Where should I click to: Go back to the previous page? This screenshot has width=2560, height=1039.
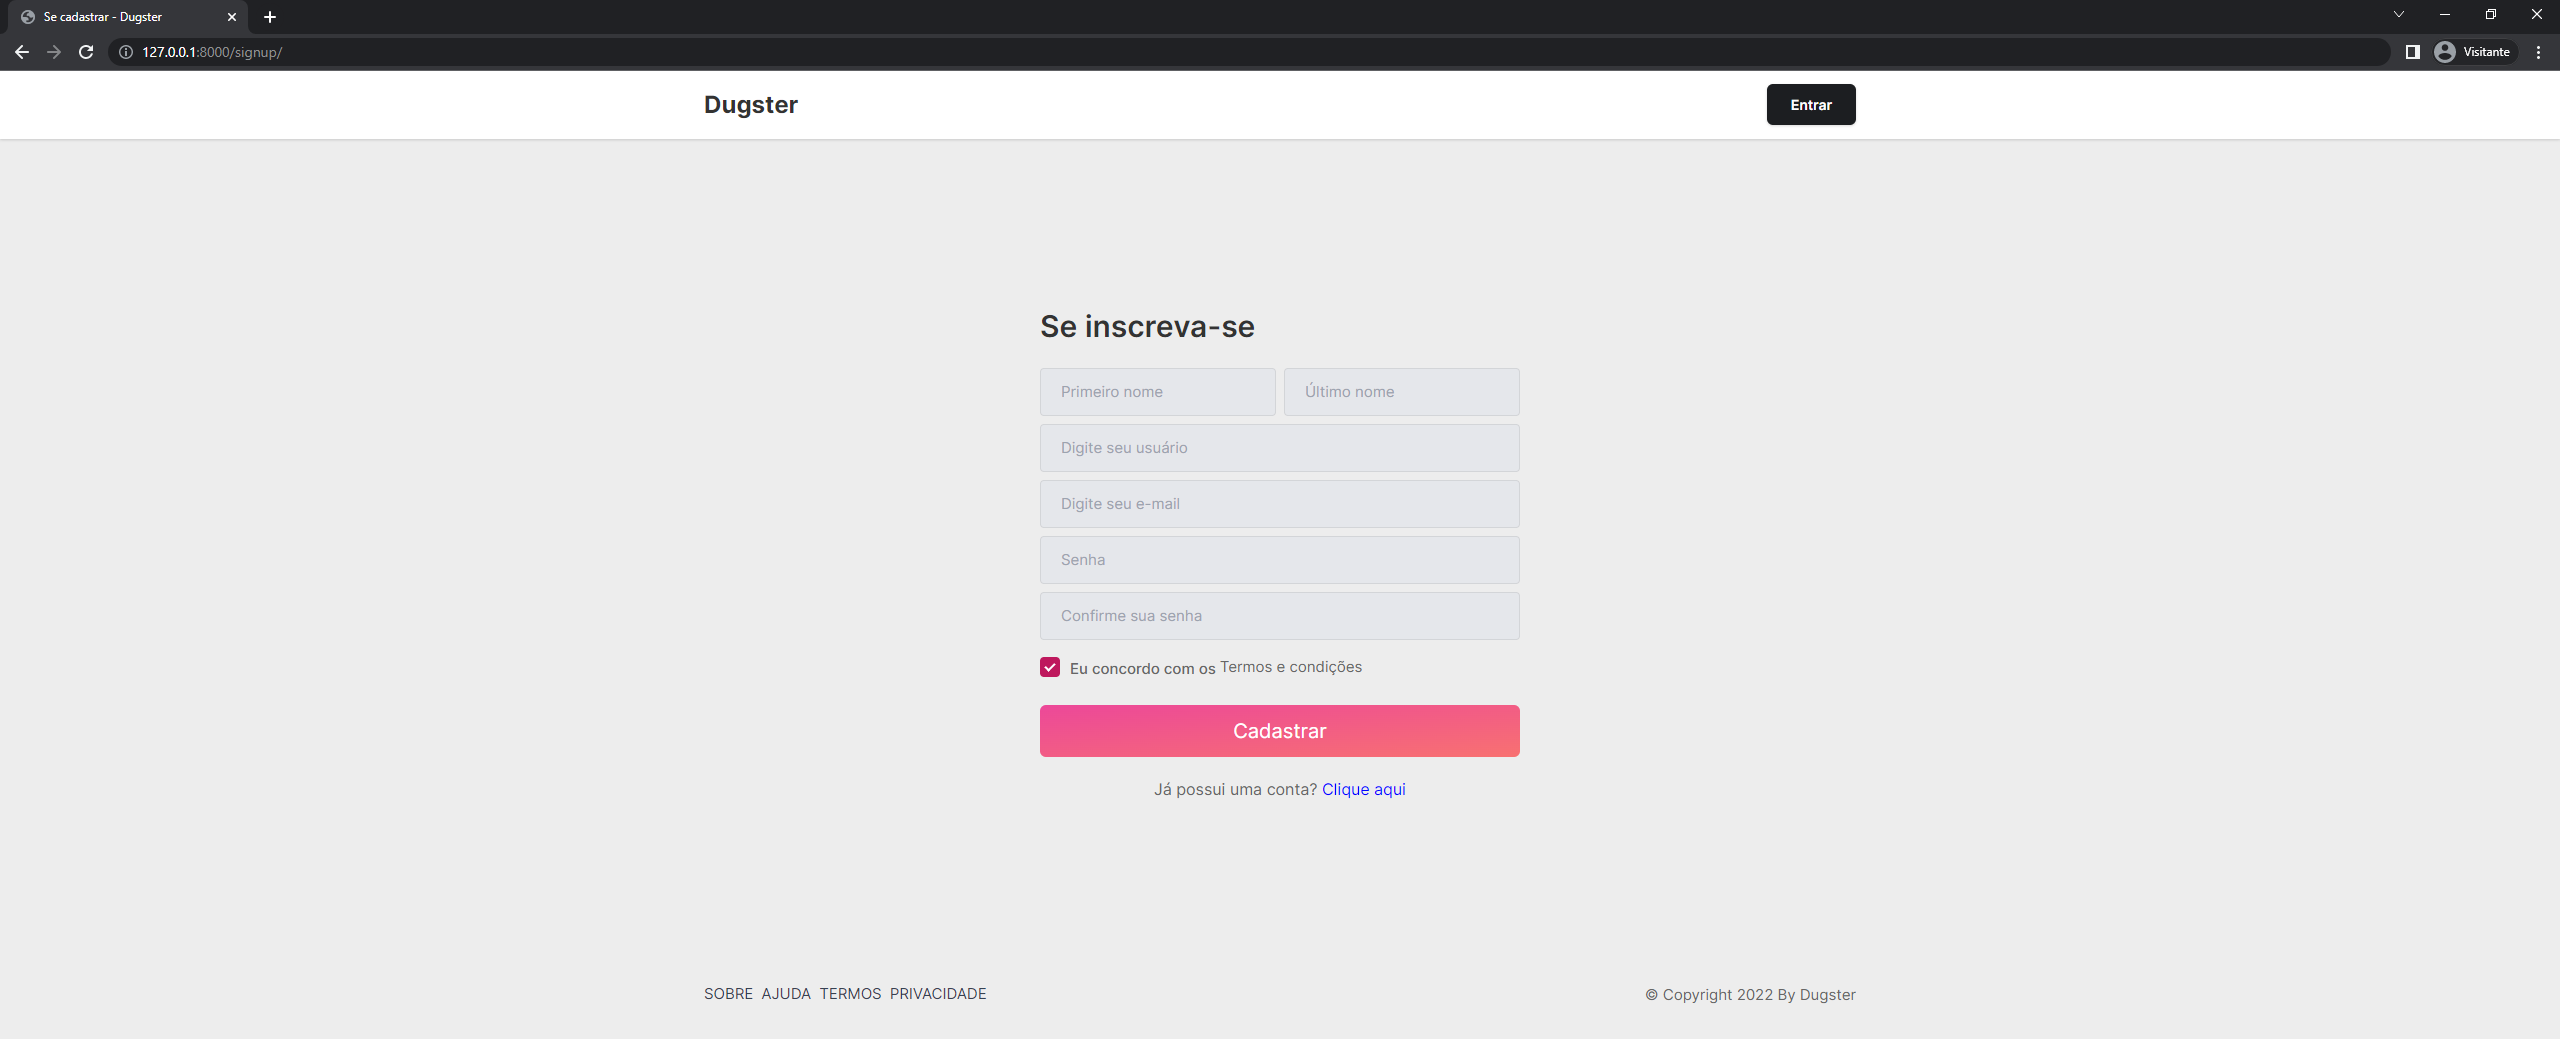coord(22,52)
